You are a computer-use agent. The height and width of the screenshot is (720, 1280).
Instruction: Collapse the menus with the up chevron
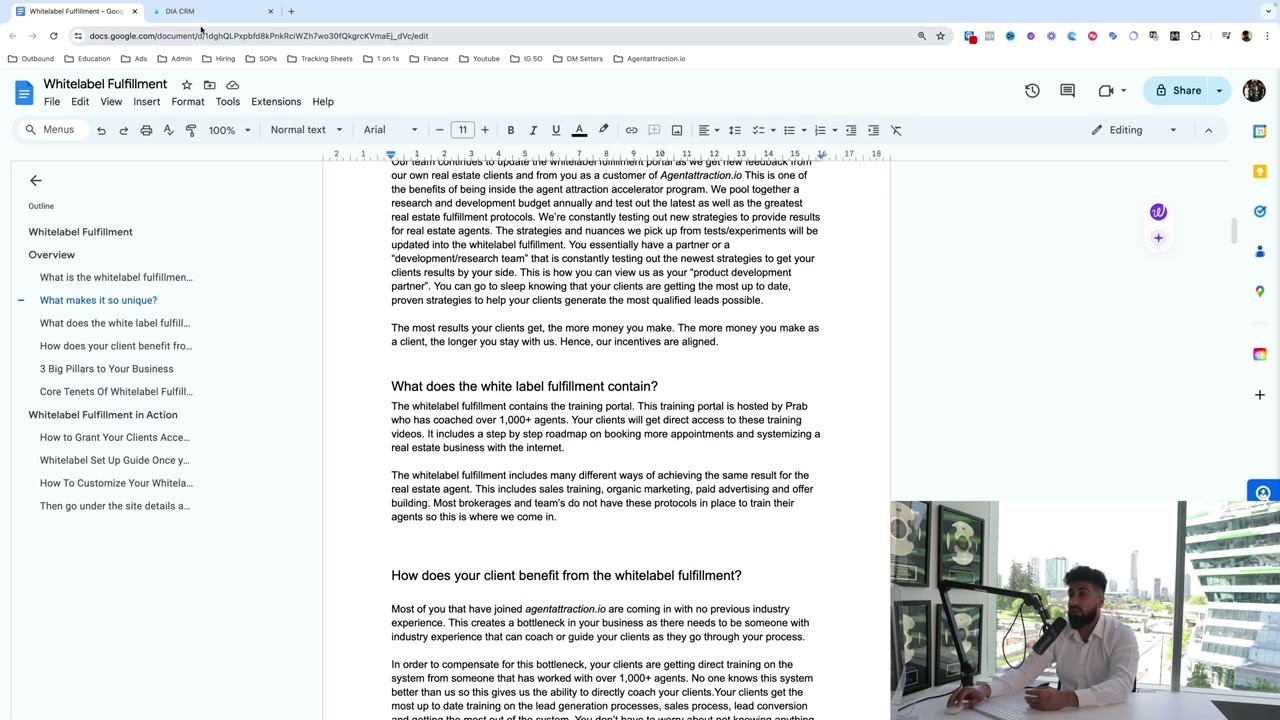pos(1208,130)
